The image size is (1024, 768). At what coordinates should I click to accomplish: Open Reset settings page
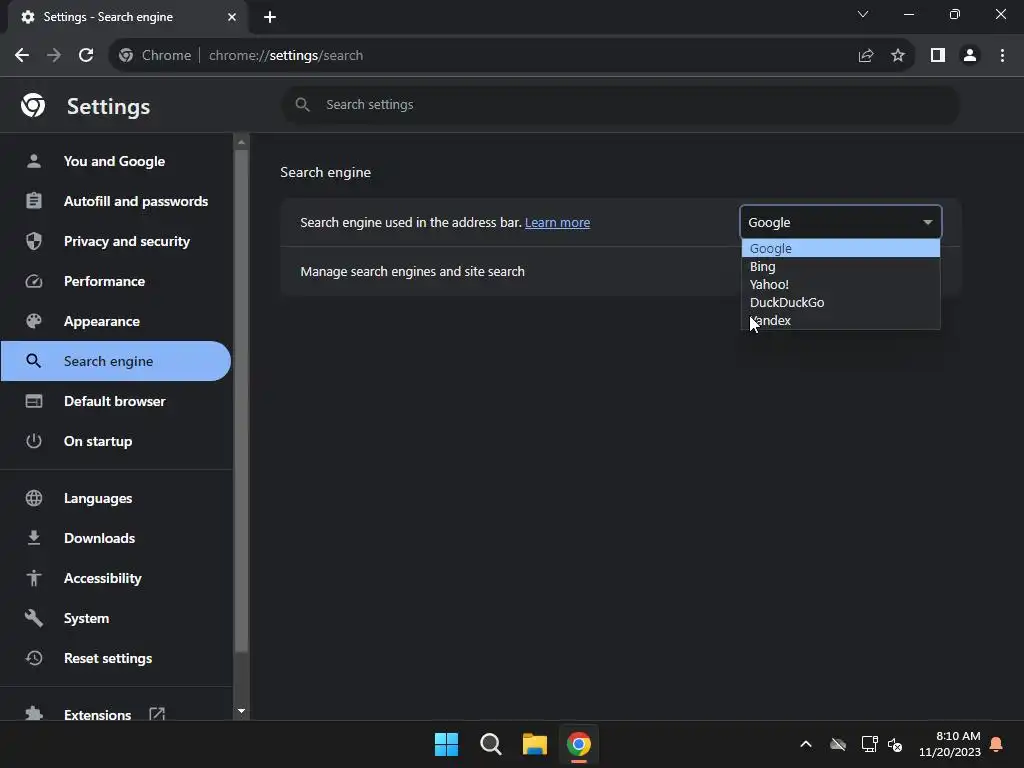click(x=116, y=658)
